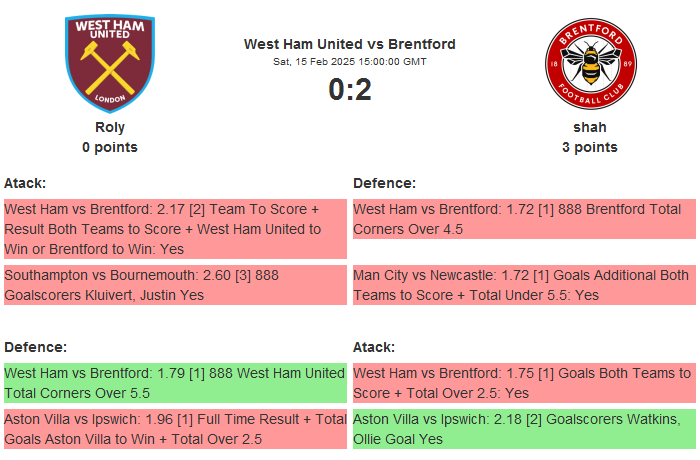The height and width of the screenshot is (460, 700).
Task: Click Roly's Atack section heading
Action: click(x=25, y=183)
